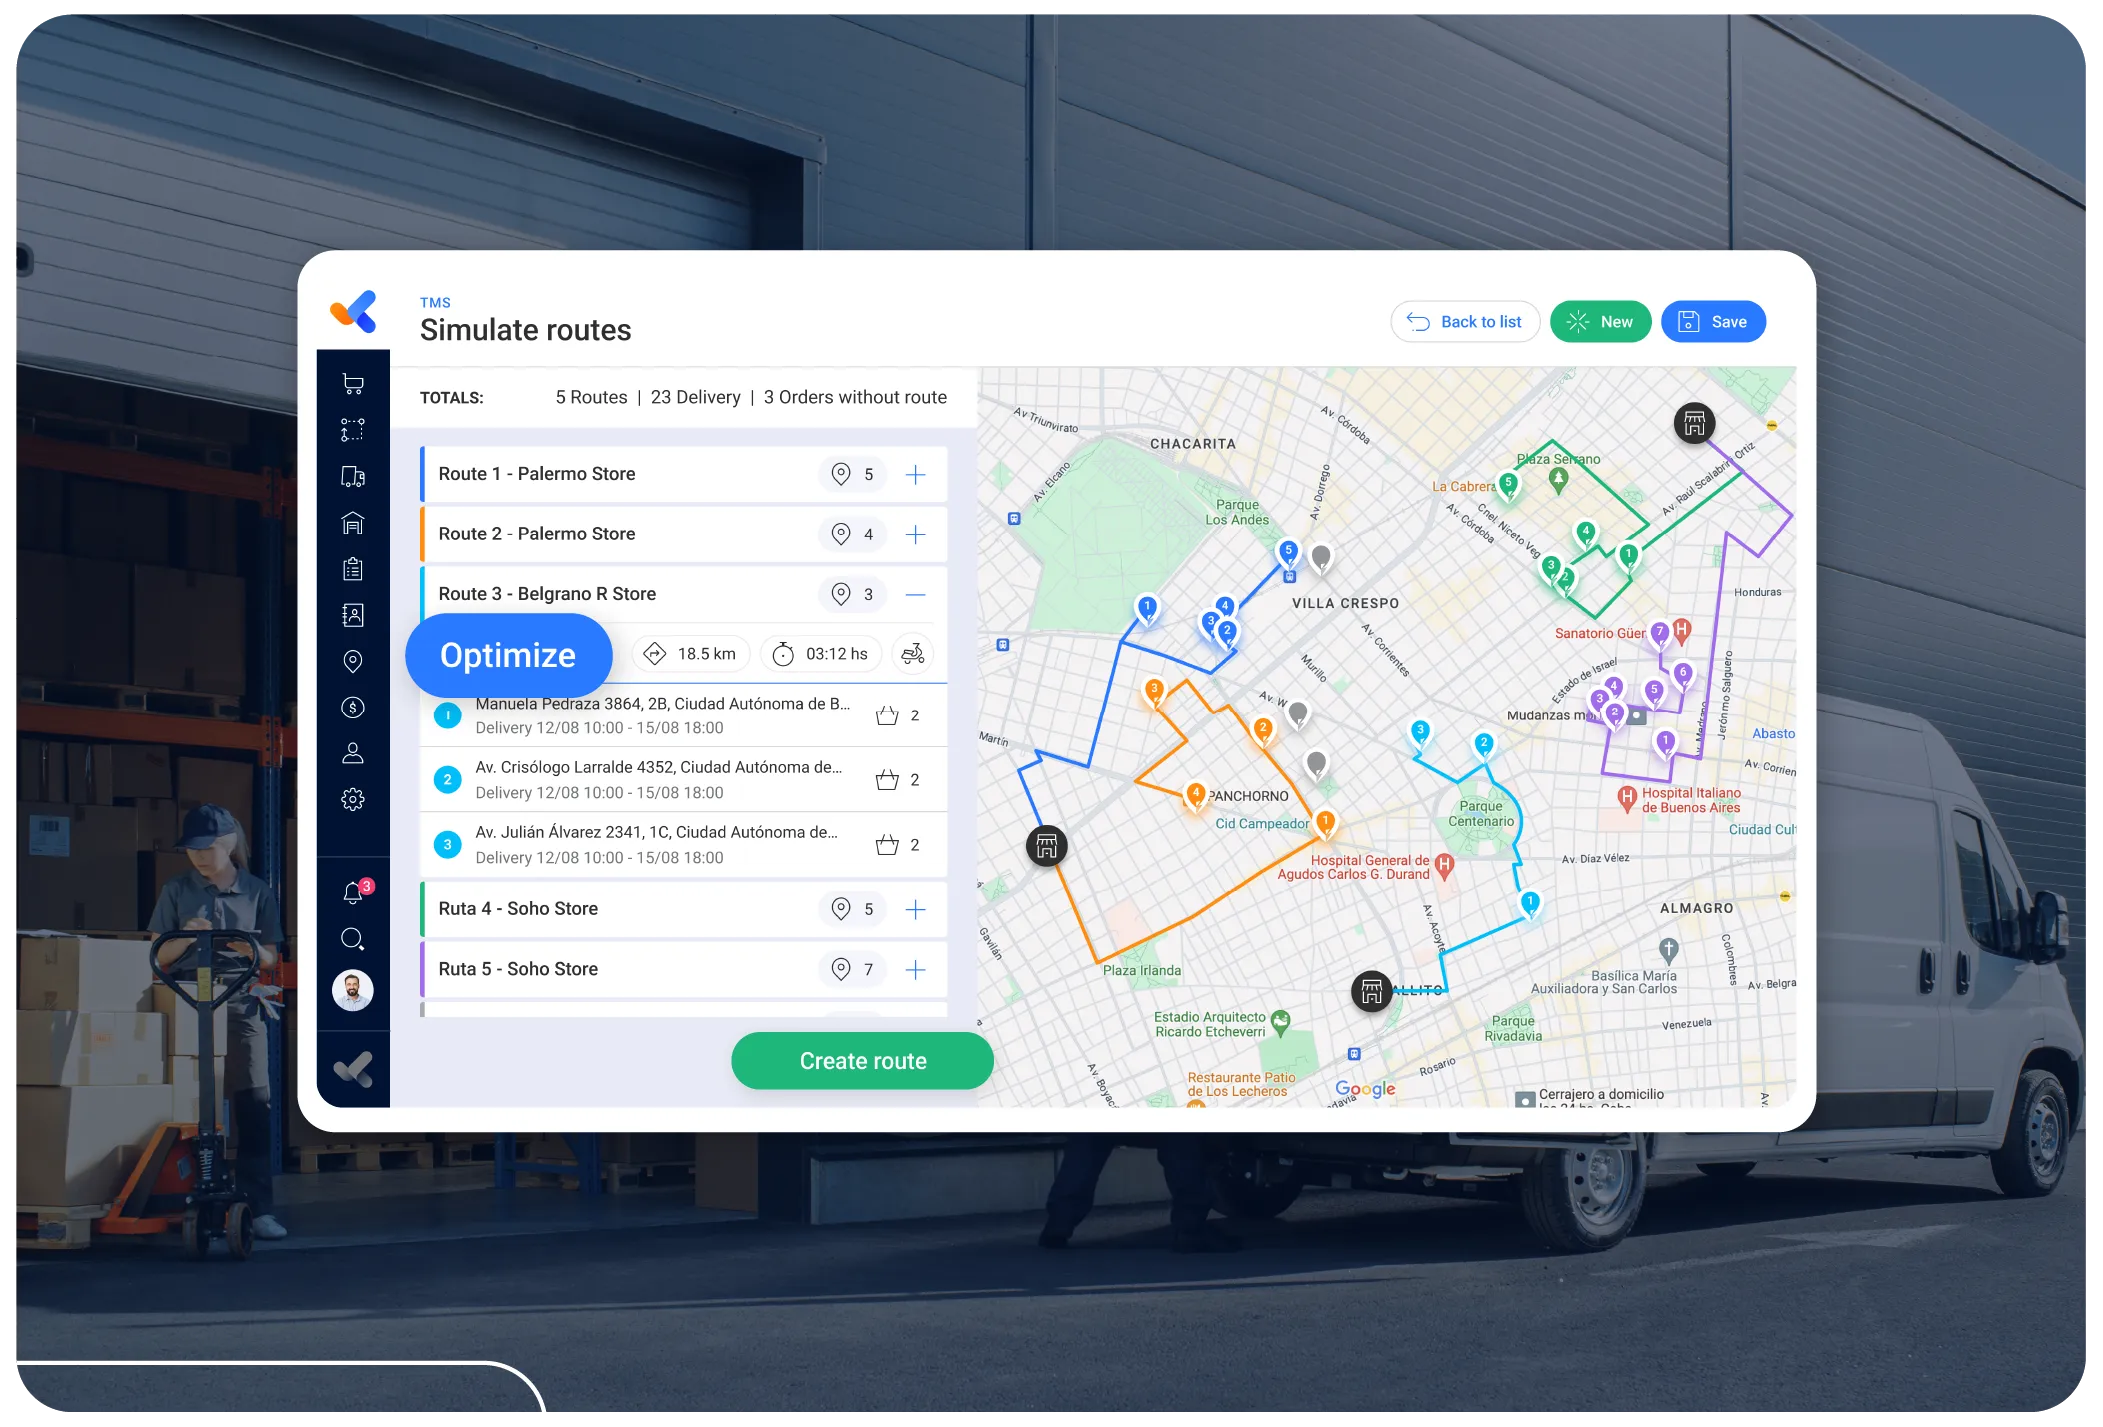This screenshot has width=2103, height=1427.
Task: Open the settings gear sidebar icon
Action: (x=352, y=799)
